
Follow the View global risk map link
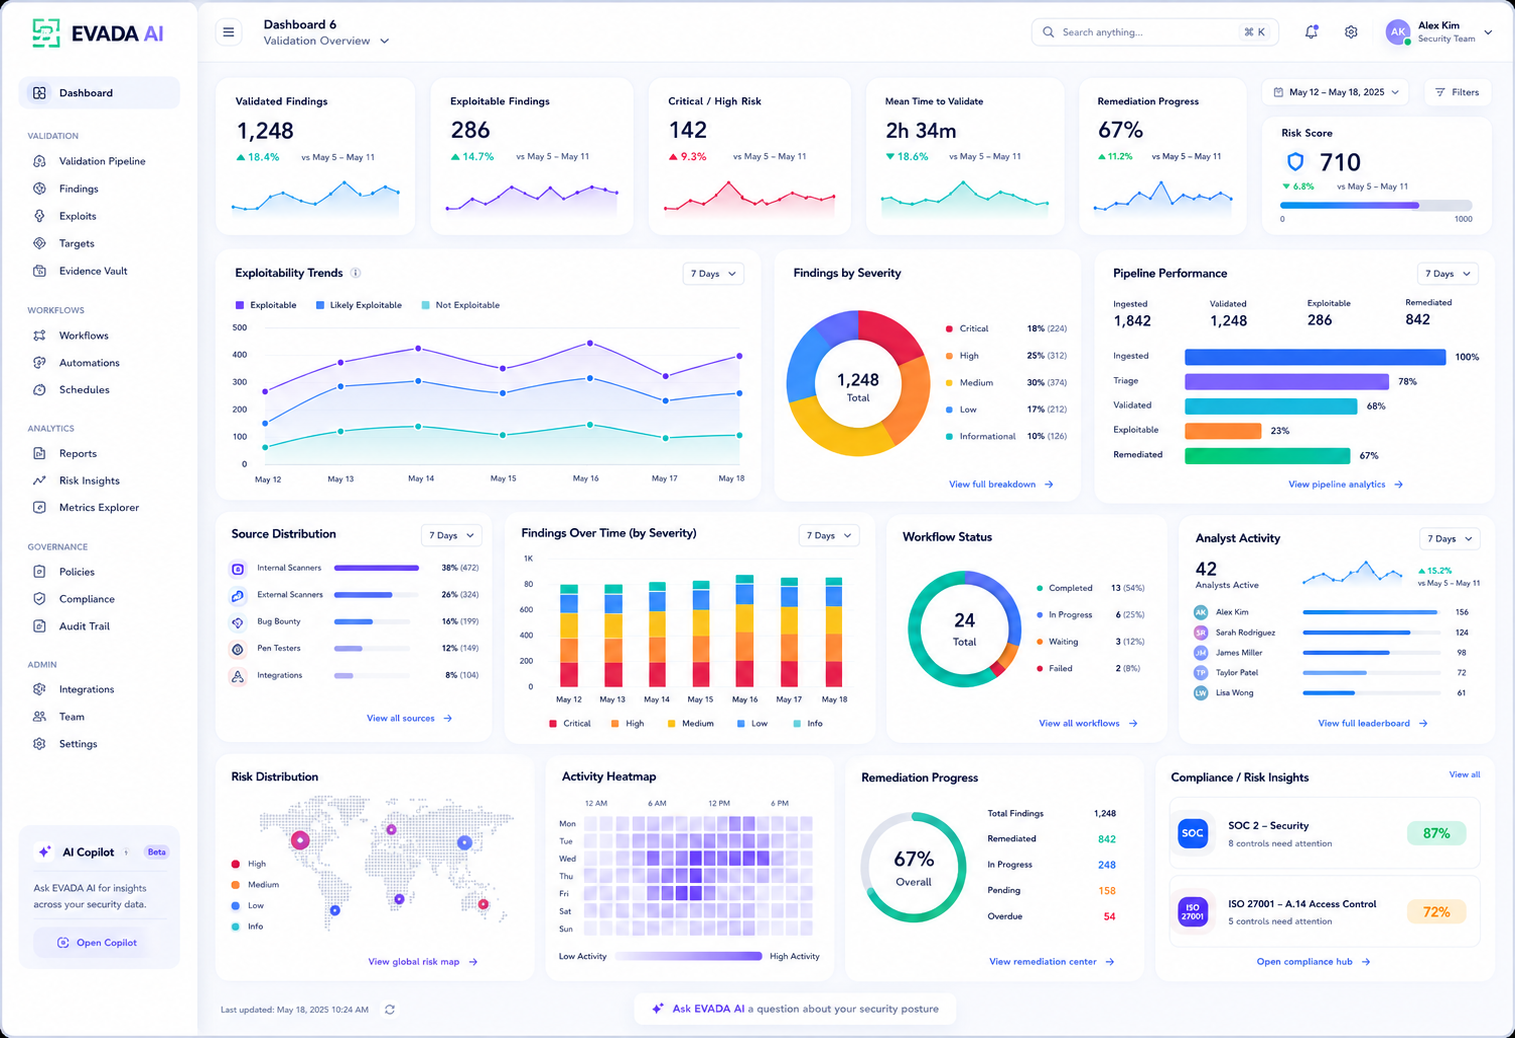(x=423, y=962)
